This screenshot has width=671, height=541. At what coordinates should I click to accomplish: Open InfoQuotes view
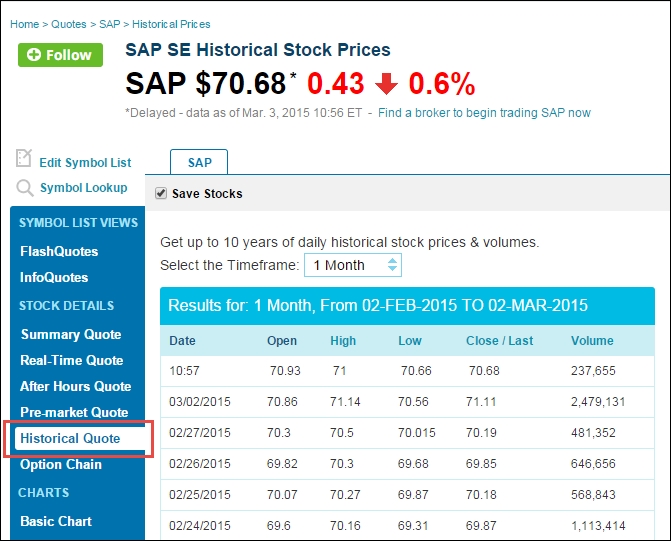(54, 277)
